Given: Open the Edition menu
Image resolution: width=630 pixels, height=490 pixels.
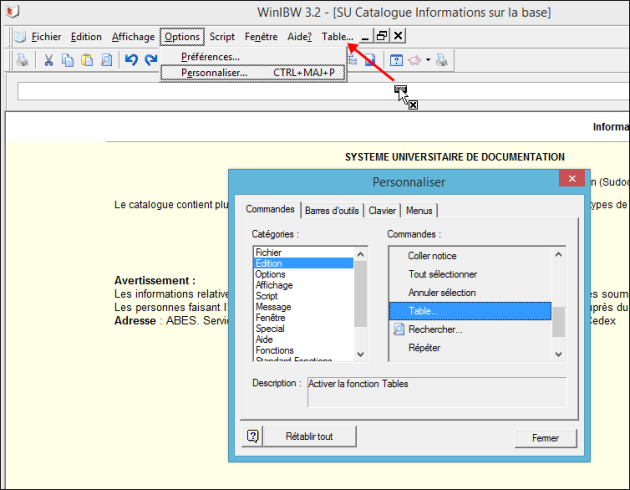Looking at the screenshot, I should click(86, 37).
